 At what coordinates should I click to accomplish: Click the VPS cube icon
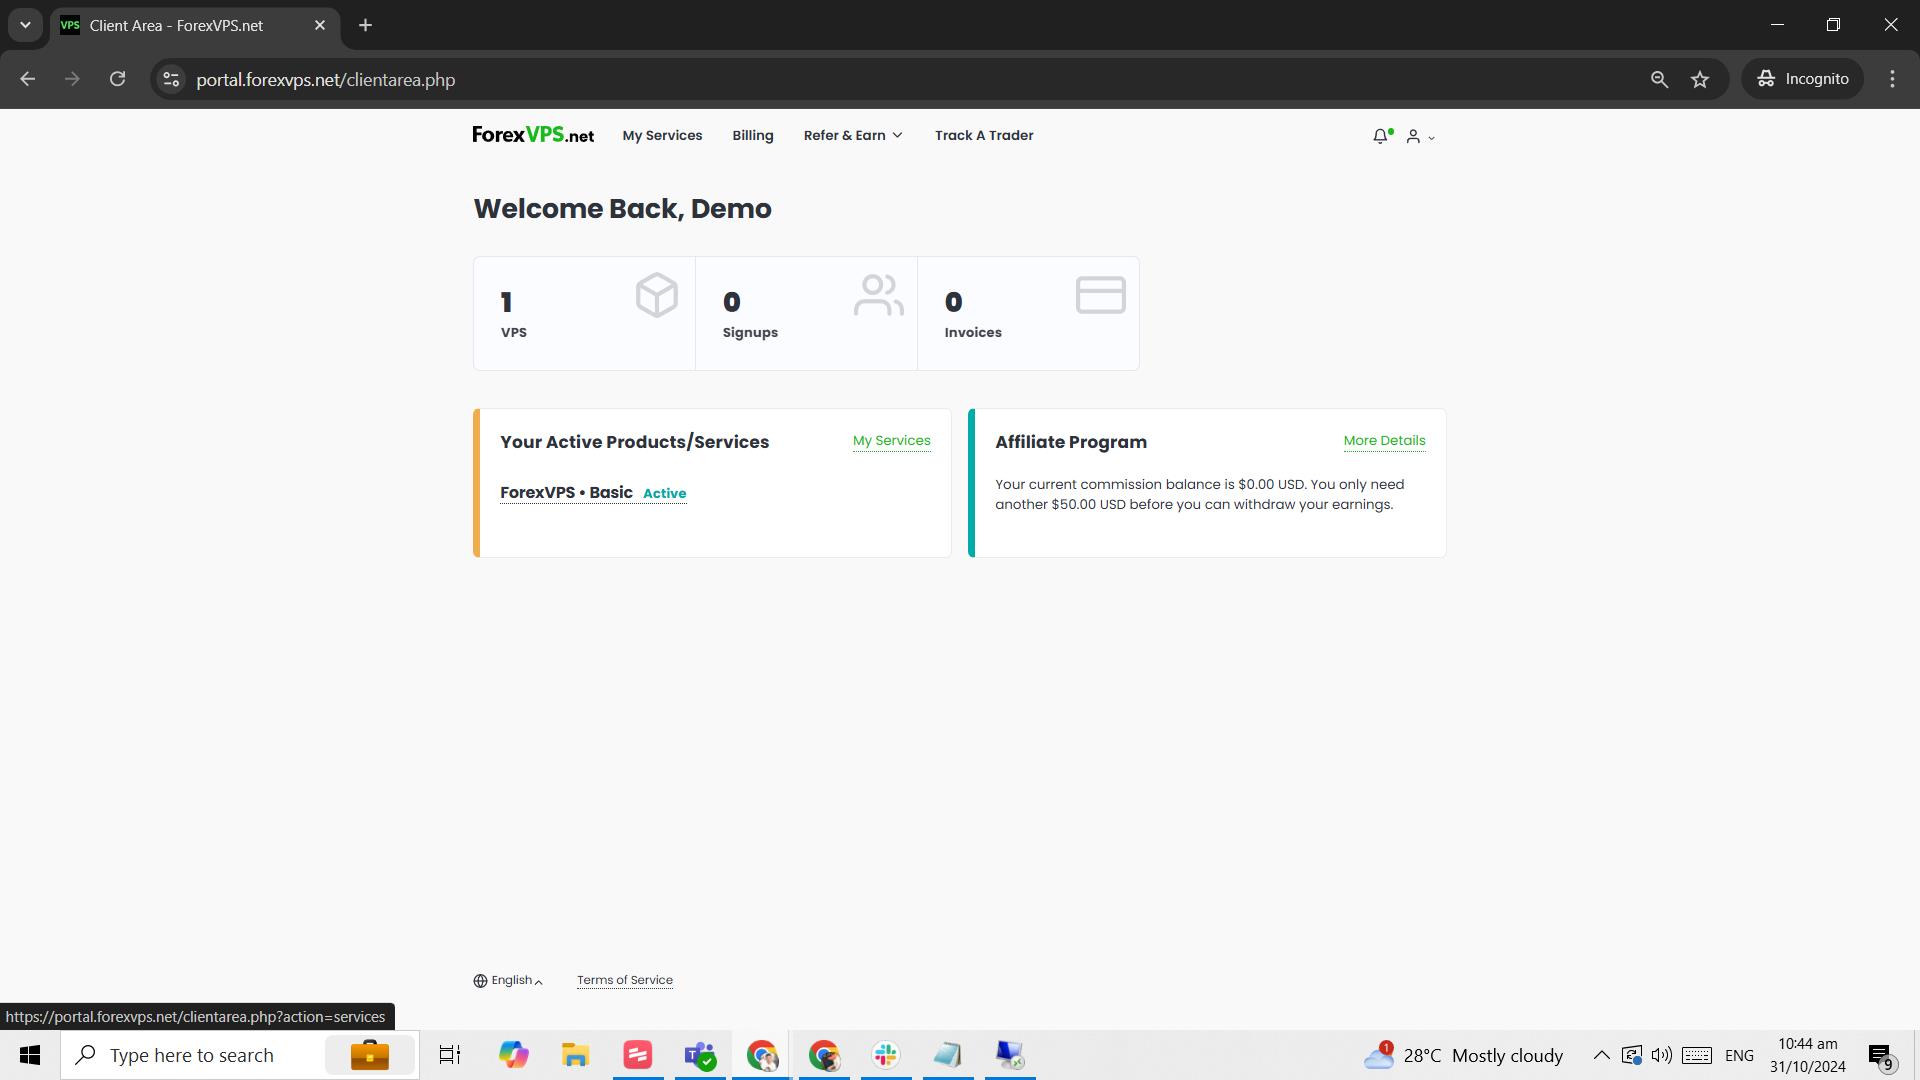click(x=657, y=295)
